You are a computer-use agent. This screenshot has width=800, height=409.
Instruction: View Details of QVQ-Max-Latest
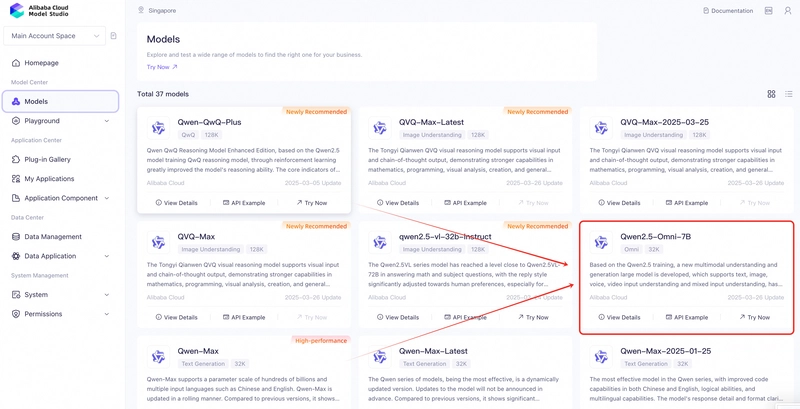point(397,203)
